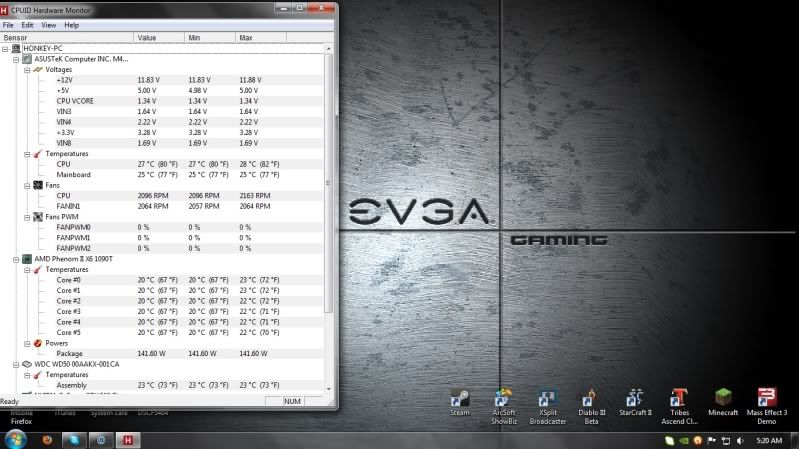This screenshot has height=449, width=799.
Task: Click the Action Center flag tray icon
Action: pos(712,440)
